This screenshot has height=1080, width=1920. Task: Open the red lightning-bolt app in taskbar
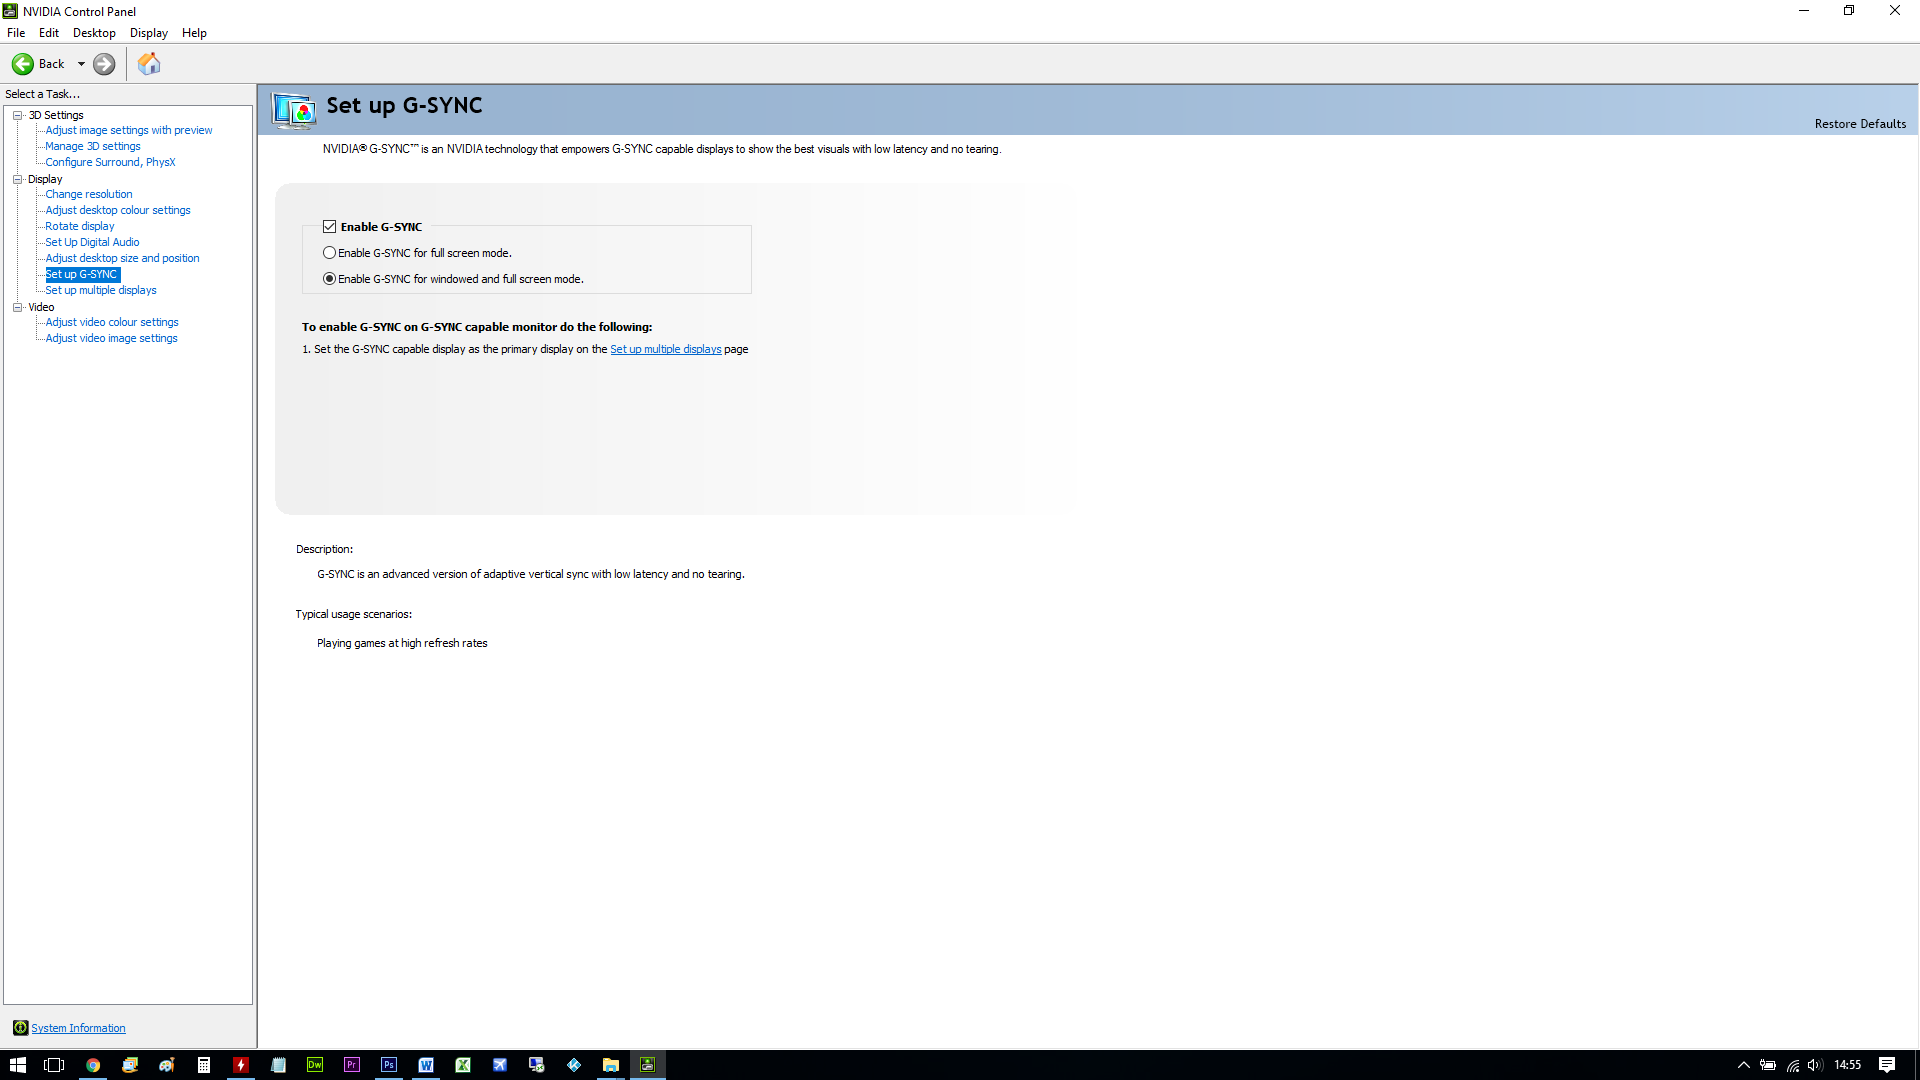241,1065
